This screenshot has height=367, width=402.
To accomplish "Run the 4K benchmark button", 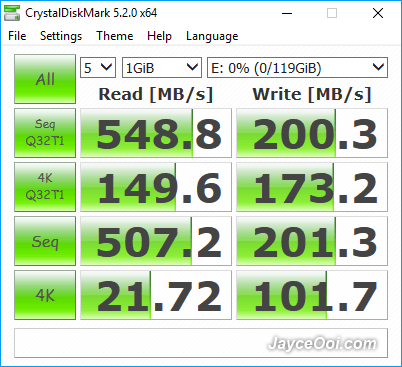I will pos(45,295).
